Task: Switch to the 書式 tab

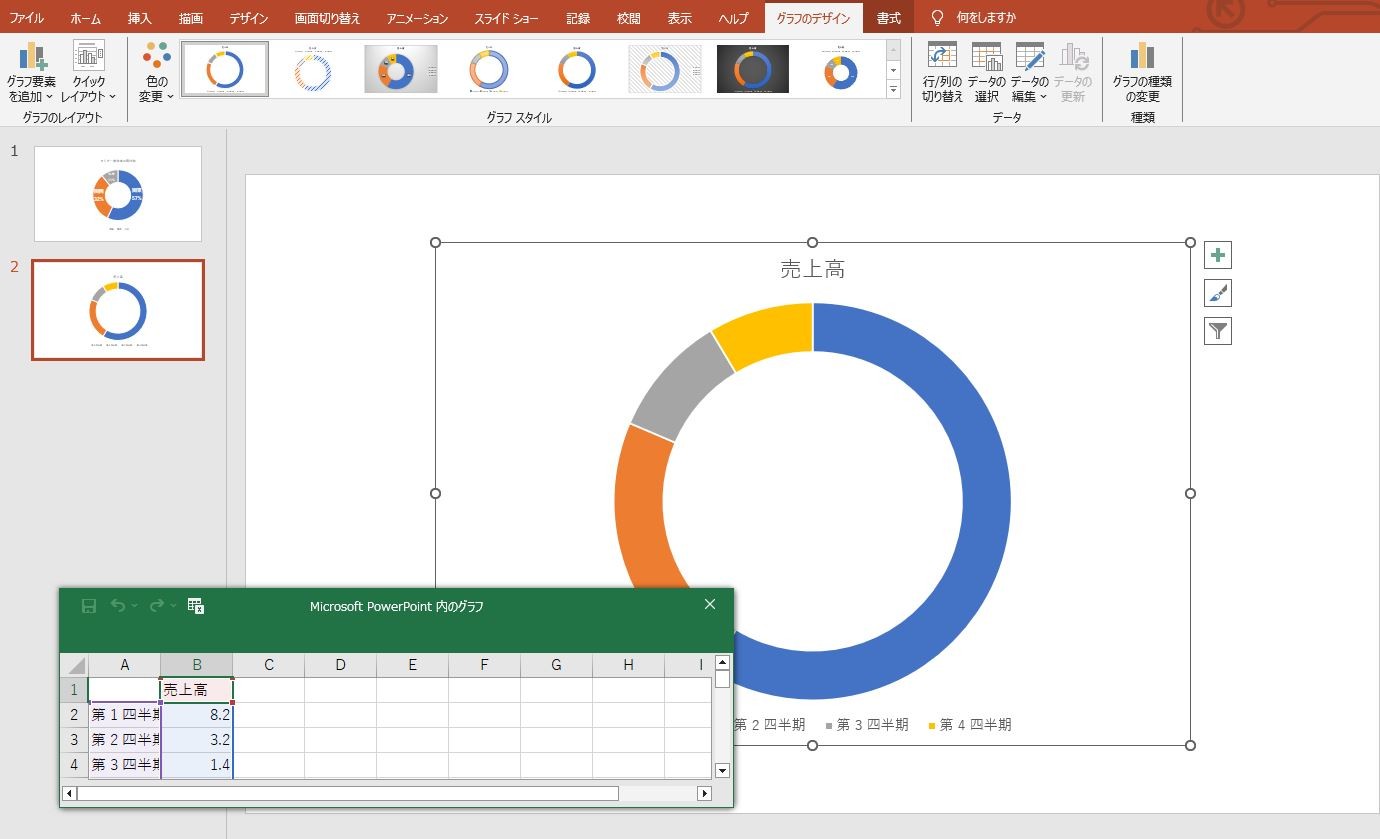Action: click(888, 18)
